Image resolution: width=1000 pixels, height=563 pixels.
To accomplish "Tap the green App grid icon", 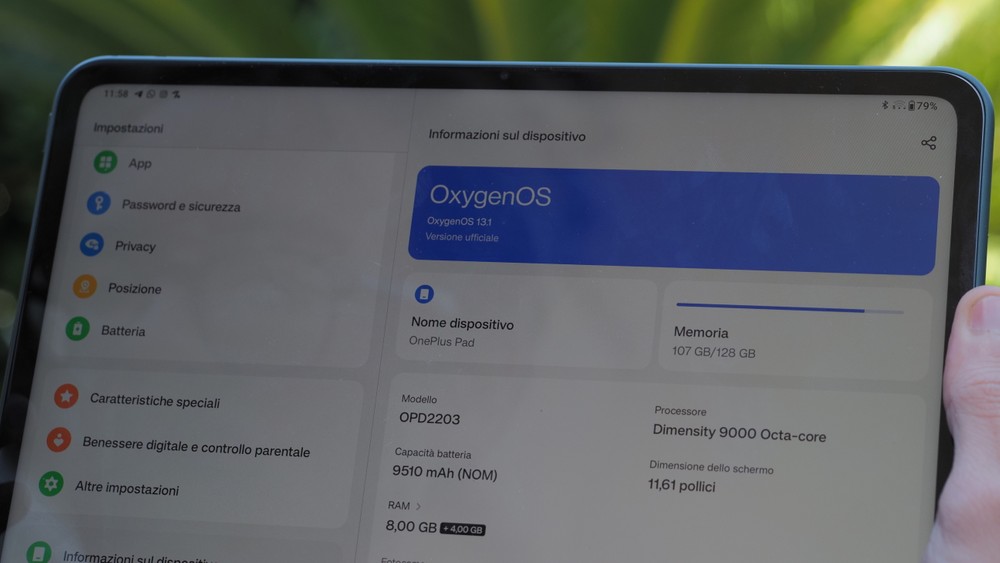I will (x=105, y=162).
